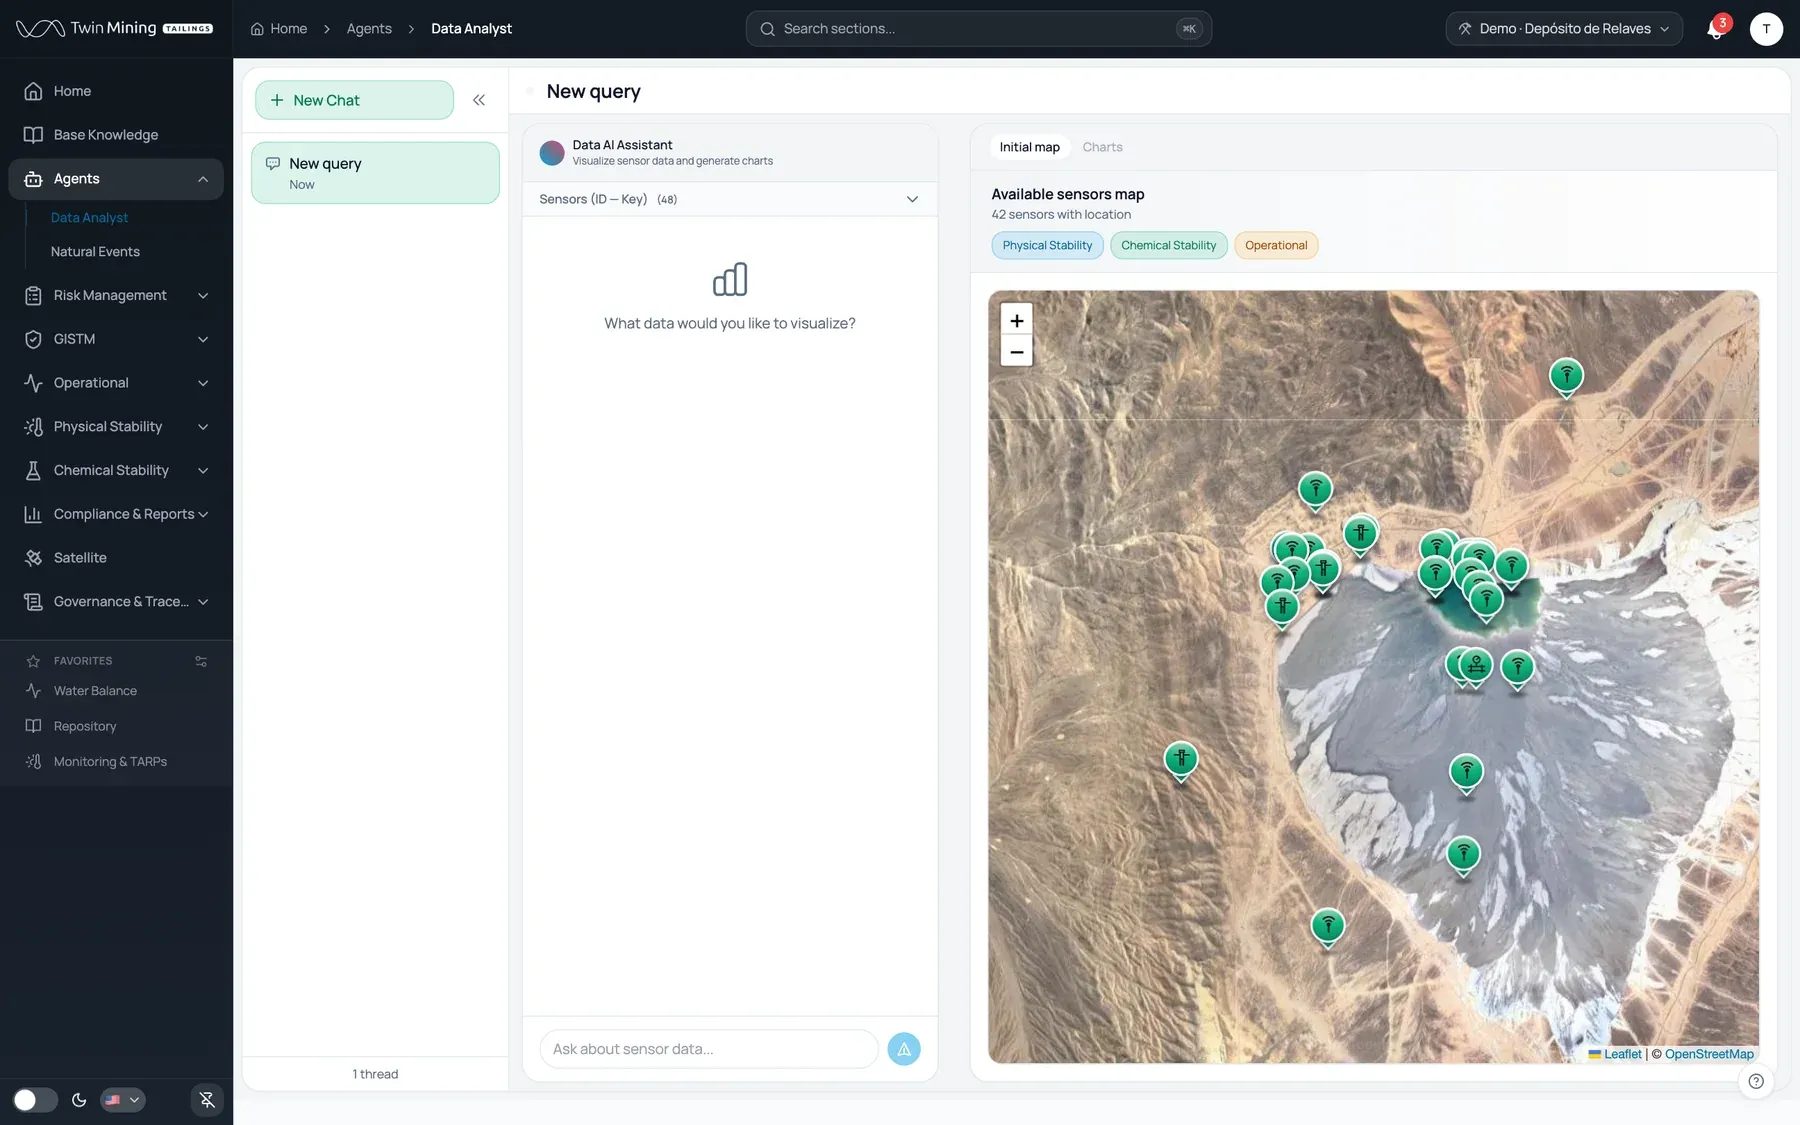Click the Favorites settings icon
Screen dimensions: 1800x1125
tap(201, 661)
